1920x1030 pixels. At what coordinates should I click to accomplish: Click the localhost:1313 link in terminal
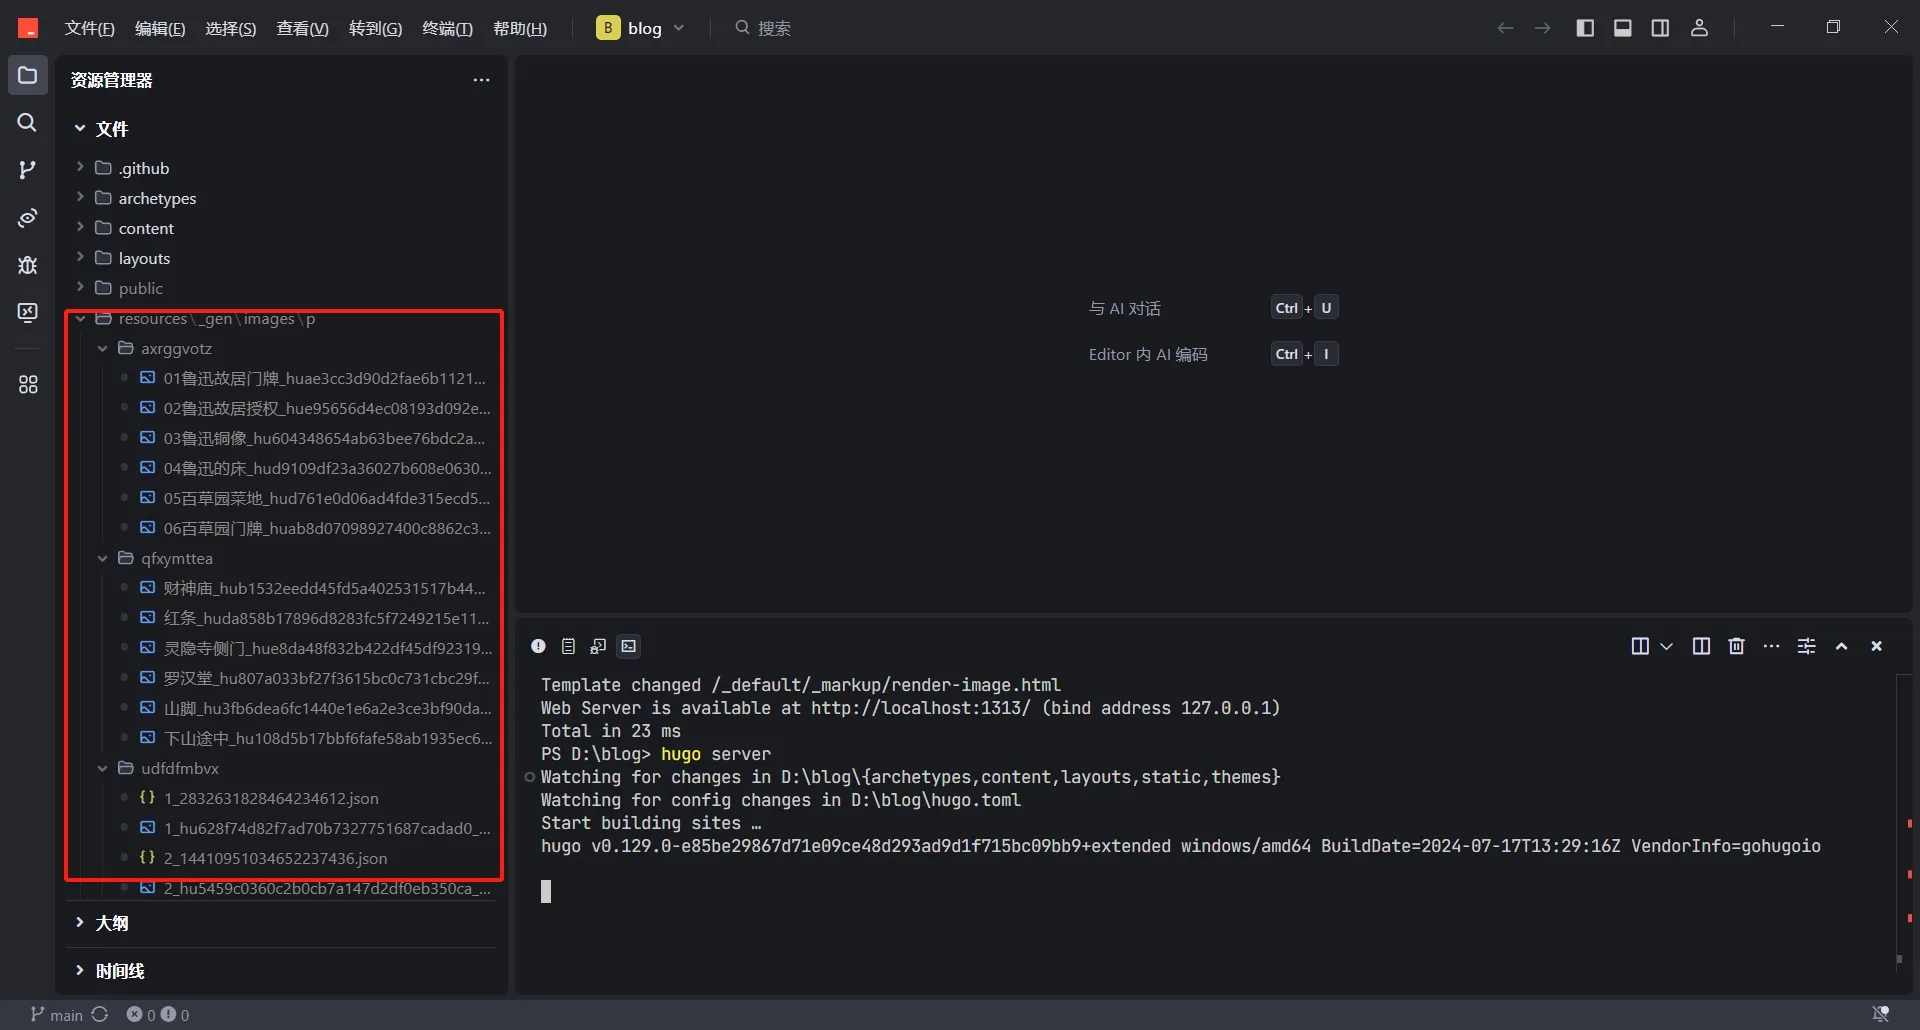(920, 708)
